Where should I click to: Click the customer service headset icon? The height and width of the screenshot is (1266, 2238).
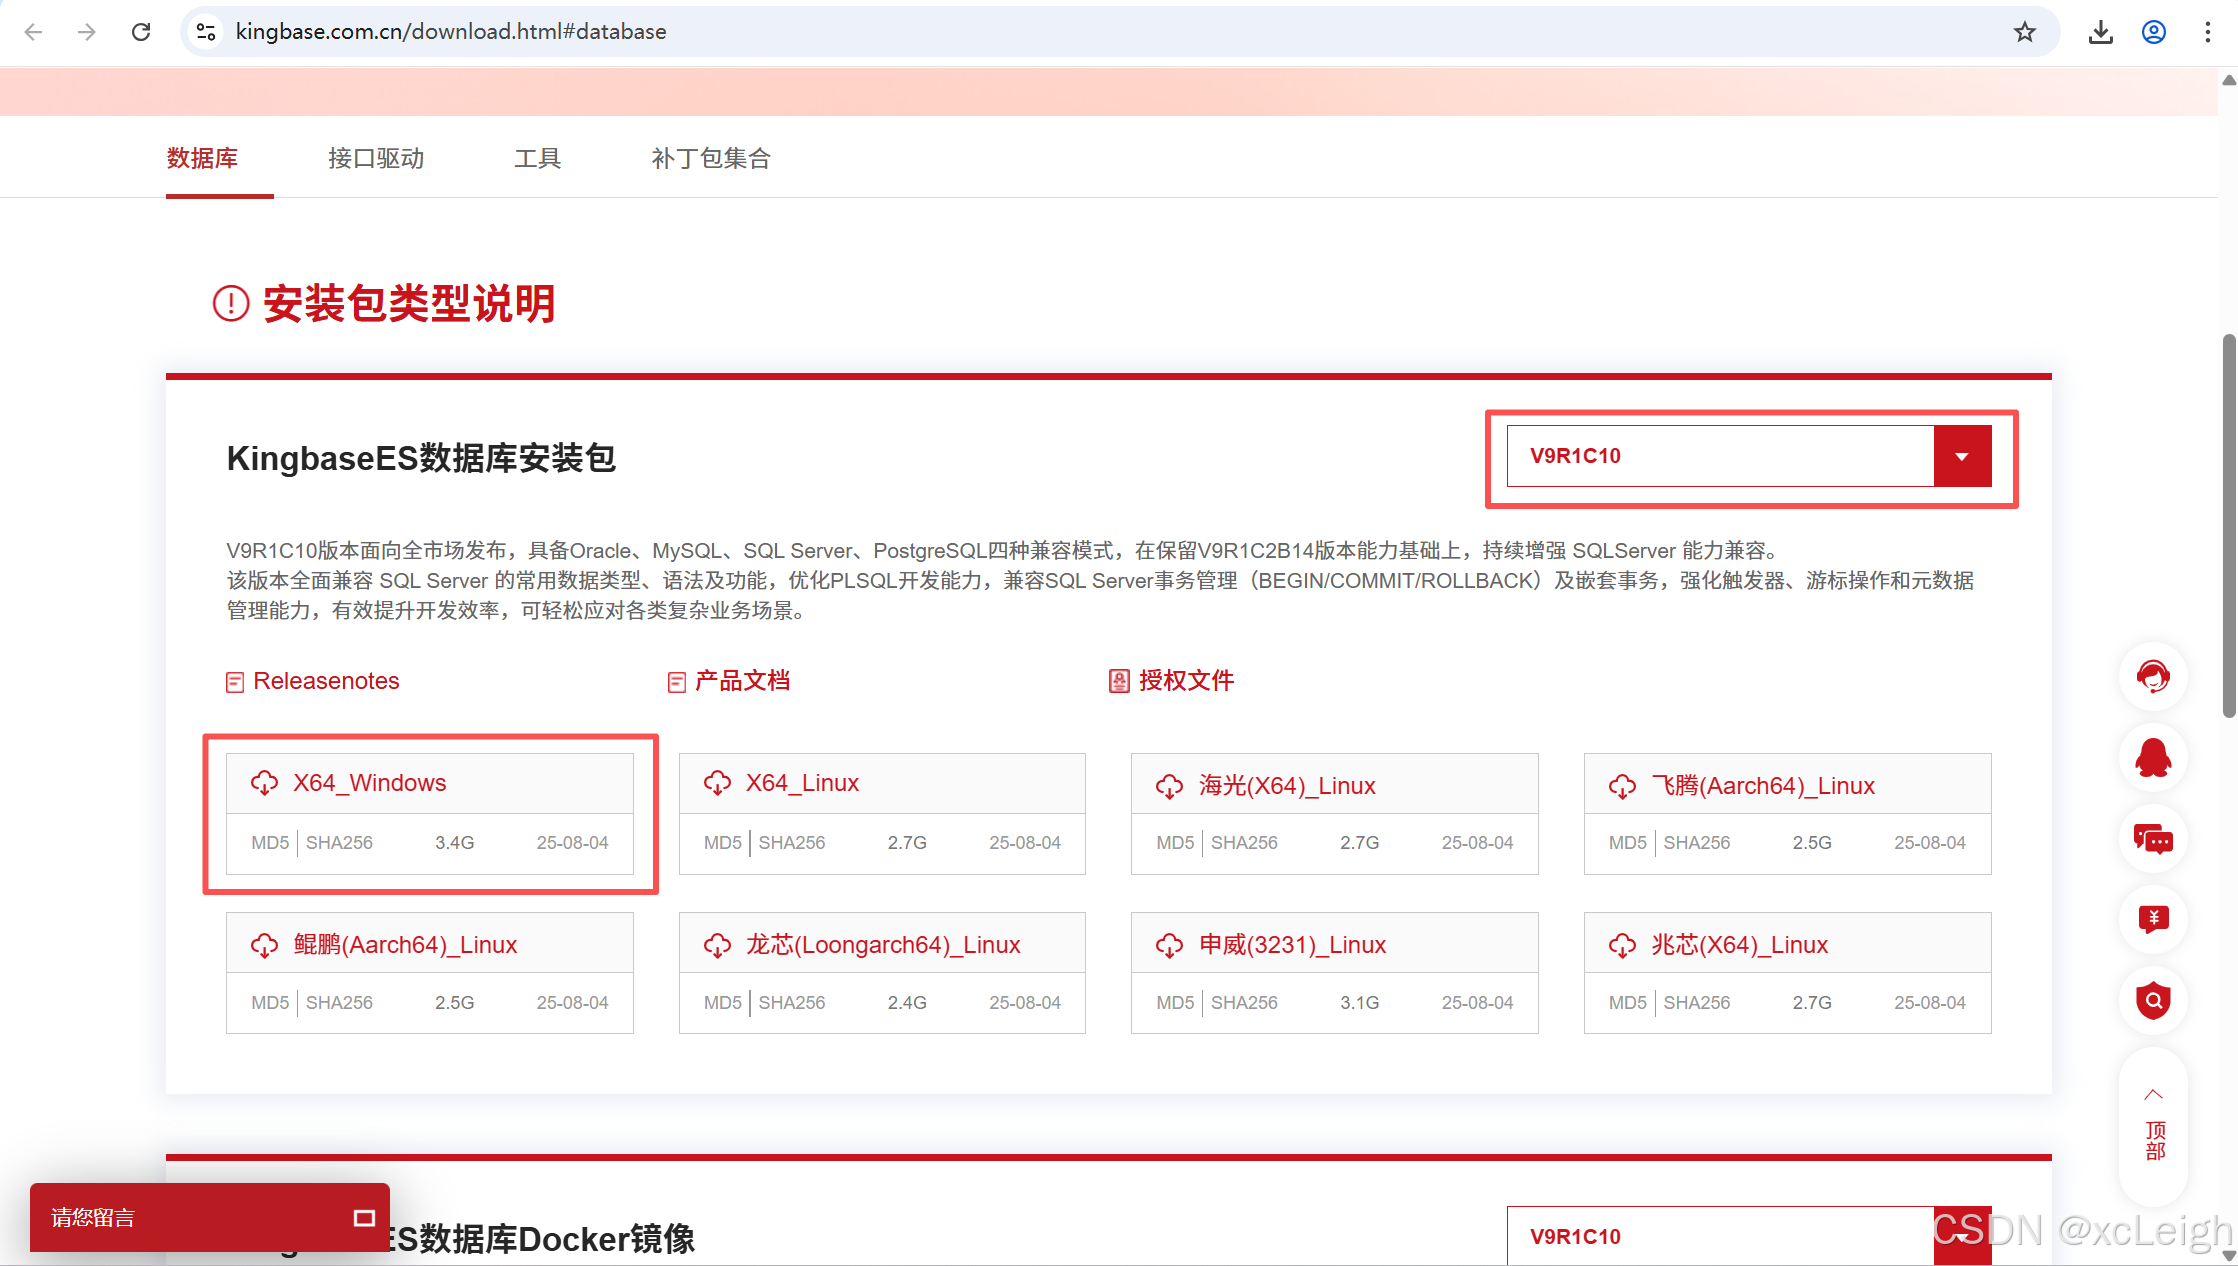click(2152, 677)
